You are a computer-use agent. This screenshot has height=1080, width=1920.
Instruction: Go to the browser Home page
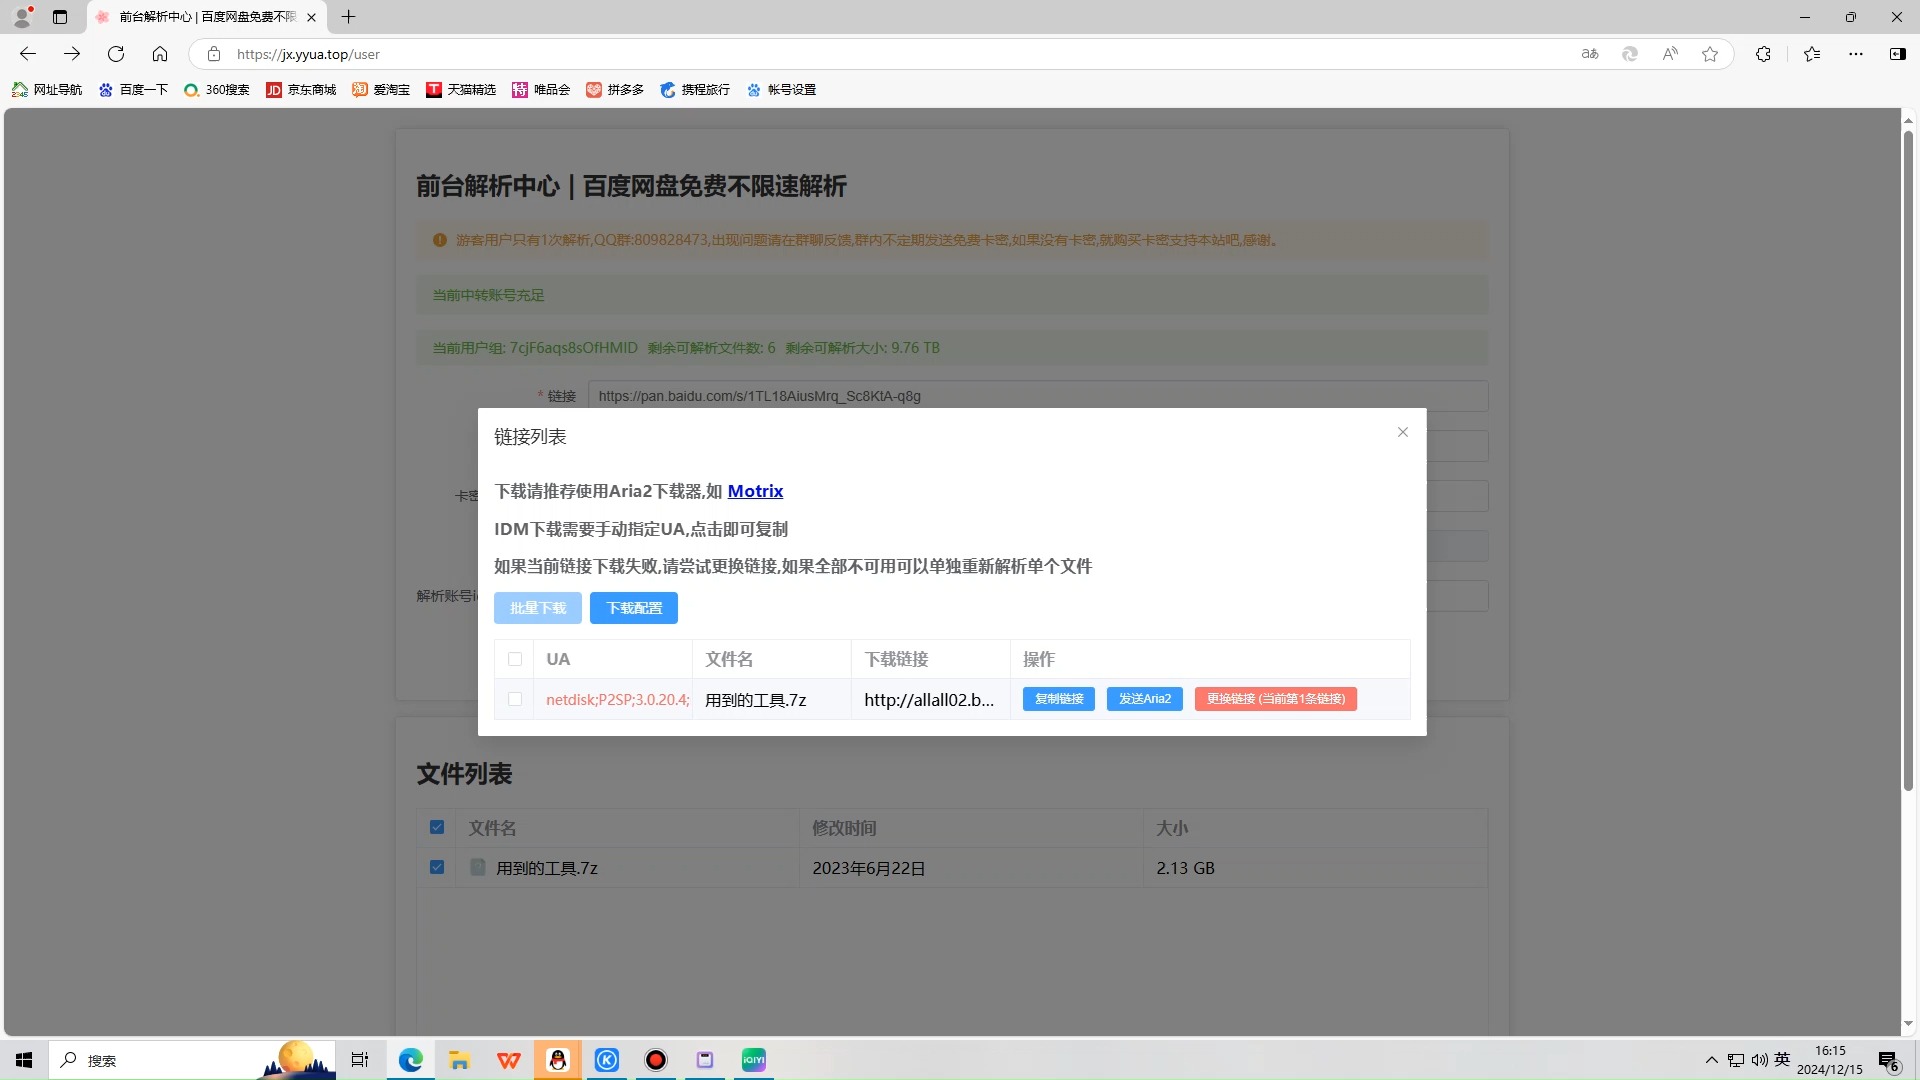(x=160, y=54)
